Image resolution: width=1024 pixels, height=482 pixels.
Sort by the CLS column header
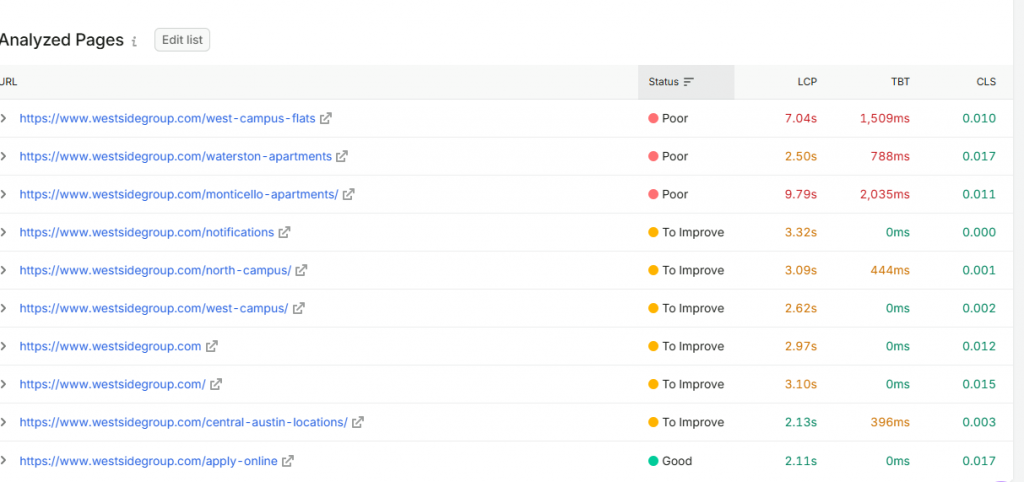986,82
